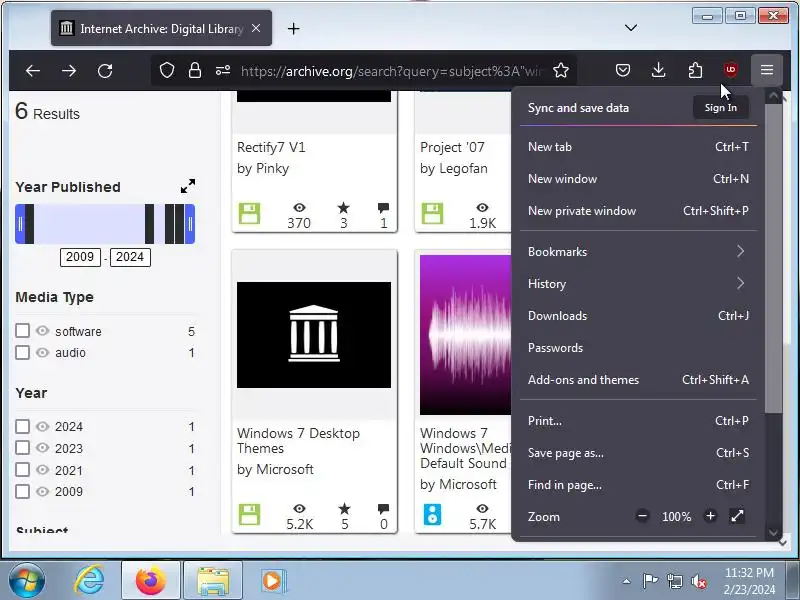
Task: Edit the 2009 start year field
Action: point(80,257)
